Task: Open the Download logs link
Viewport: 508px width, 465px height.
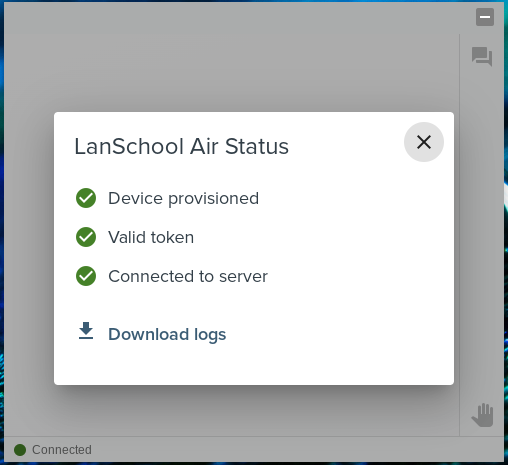Action: coord(167,334)
